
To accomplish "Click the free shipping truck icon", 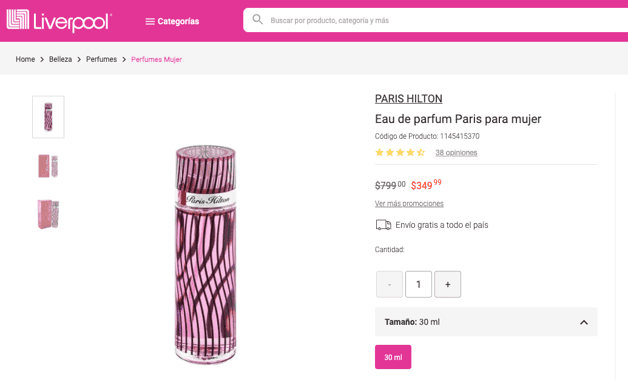I will (x=383, y=225).
